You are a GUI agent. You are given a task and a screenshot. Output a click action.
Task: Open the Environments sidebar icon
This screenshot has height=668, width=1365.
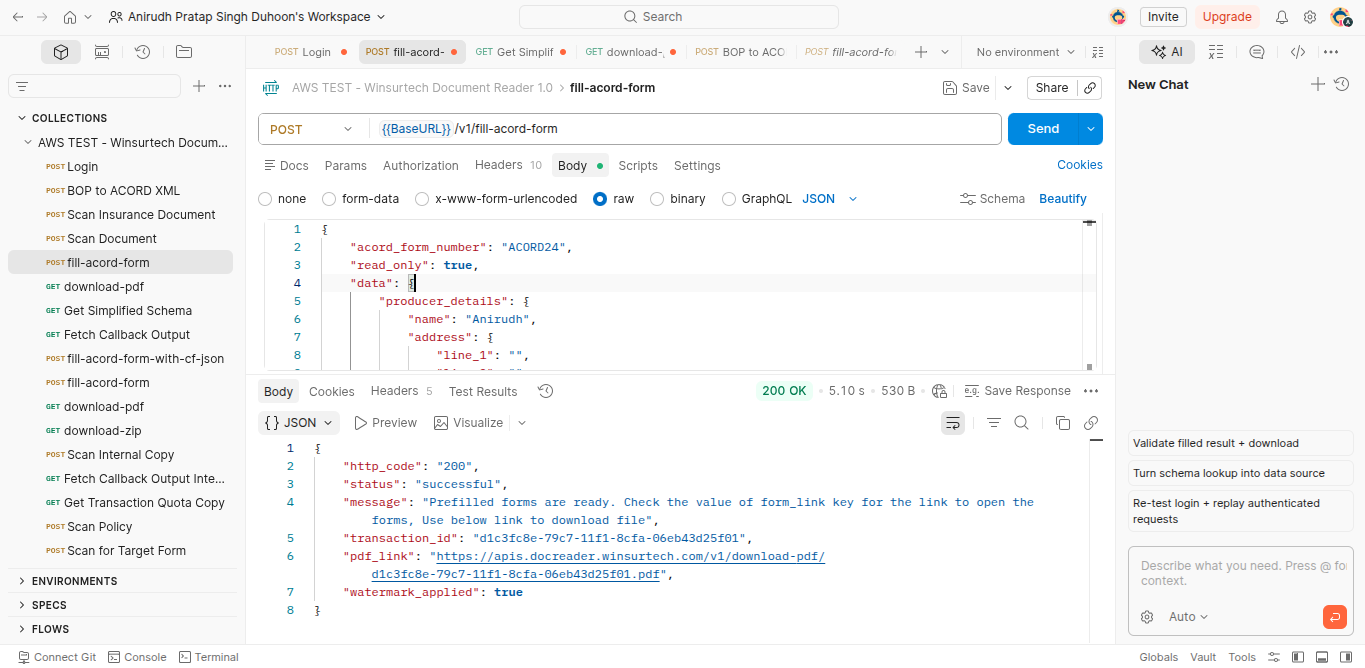[101, 52]
